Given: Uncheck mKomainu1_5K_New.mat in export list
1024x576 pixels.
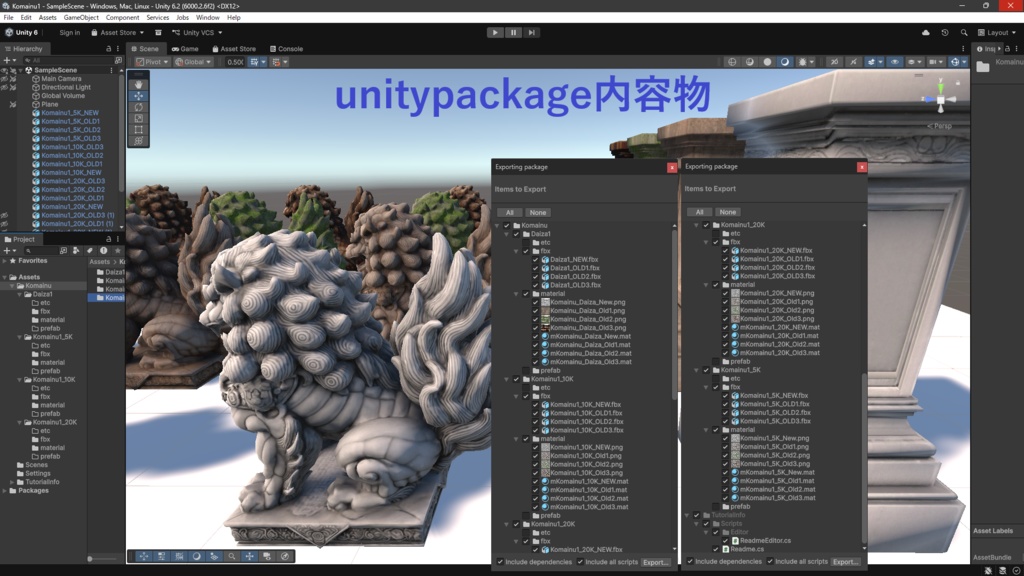Looking at the screenshot, I should coord(725,472).
